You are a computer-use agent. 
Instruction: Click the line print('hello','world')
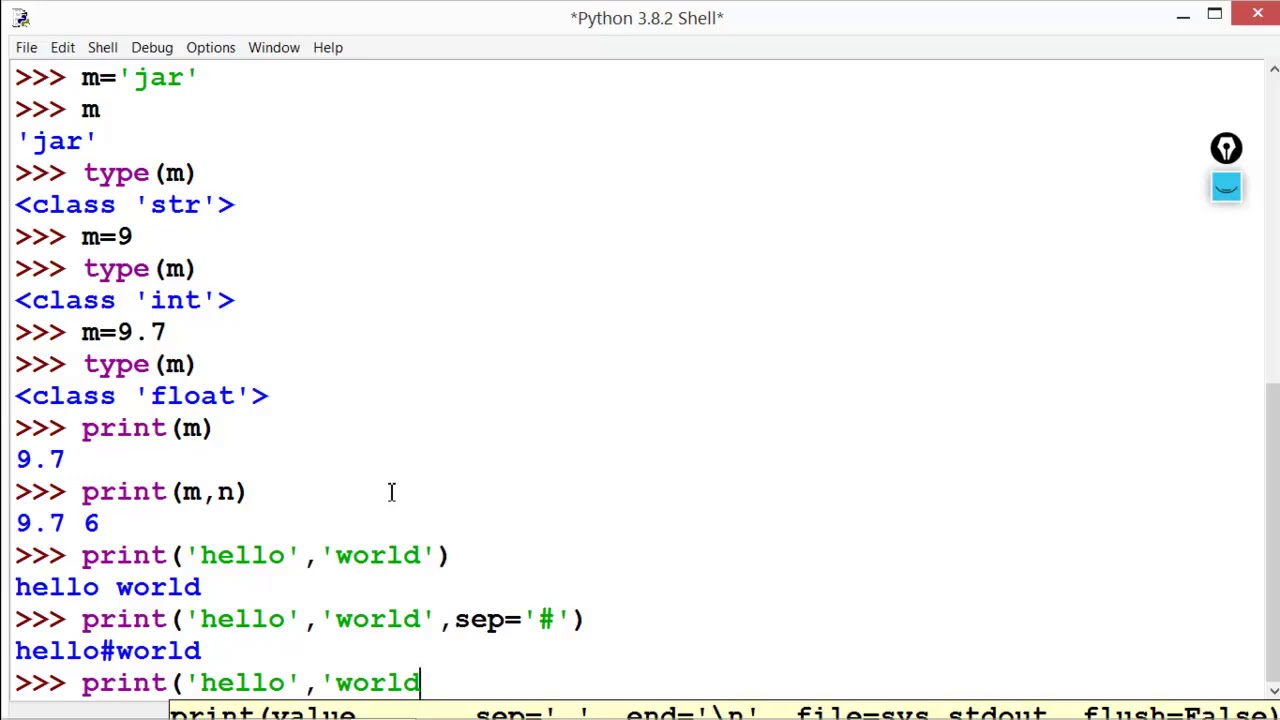point(232,555)
